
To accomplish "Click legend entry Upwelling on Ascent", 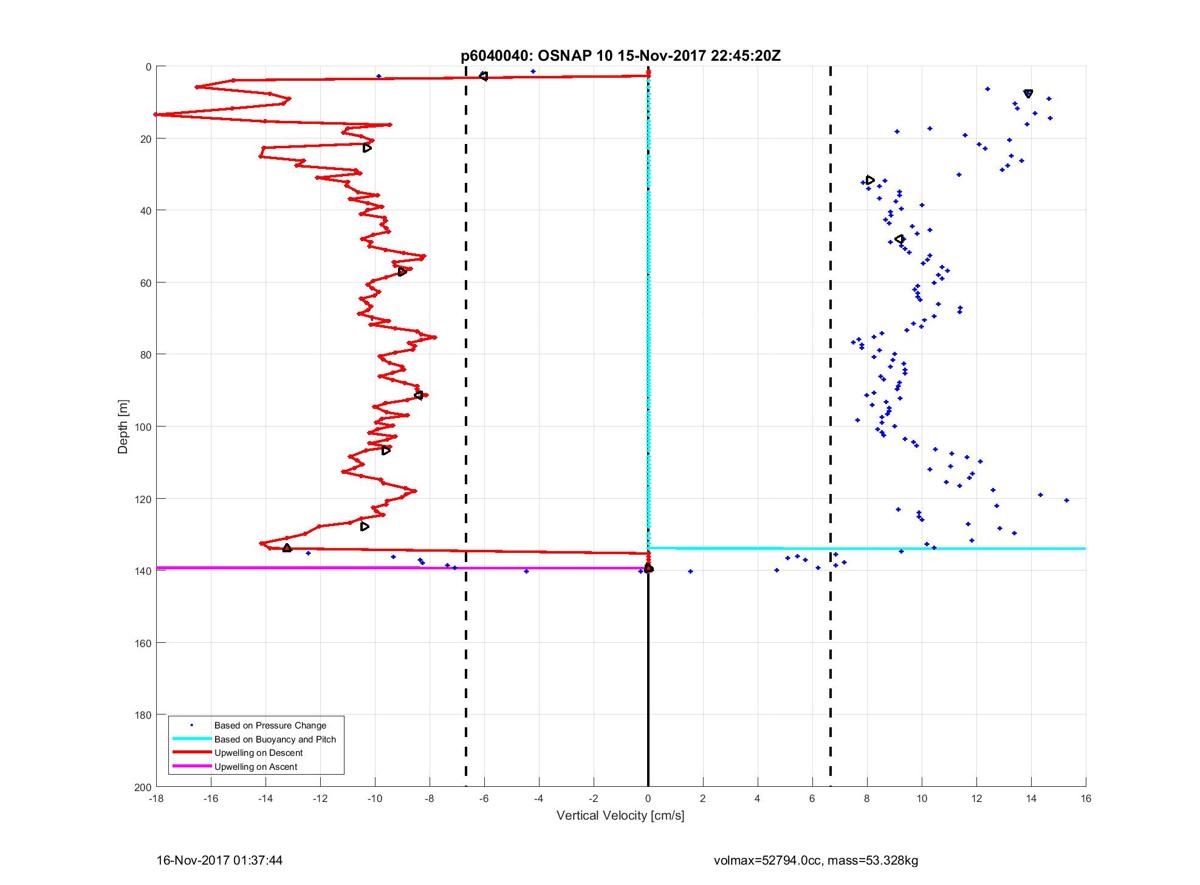I will [x=256, y=767].
